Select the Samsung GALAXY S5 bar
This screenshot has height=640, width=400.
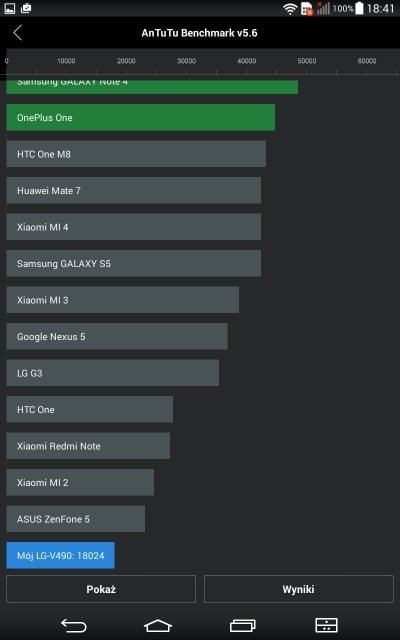(x=134, y=264)
